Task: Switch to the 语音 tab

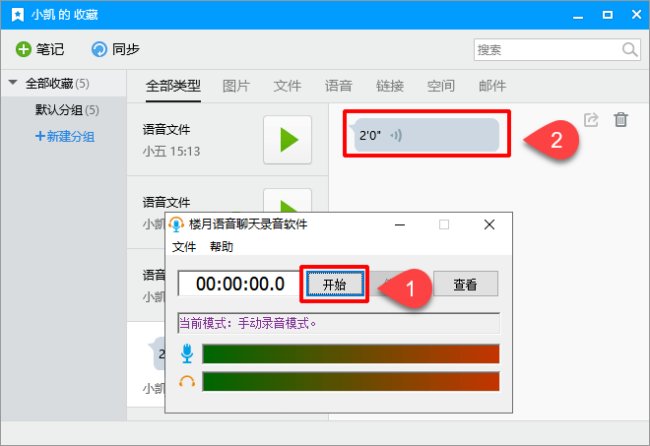Action: click(339, 86)
